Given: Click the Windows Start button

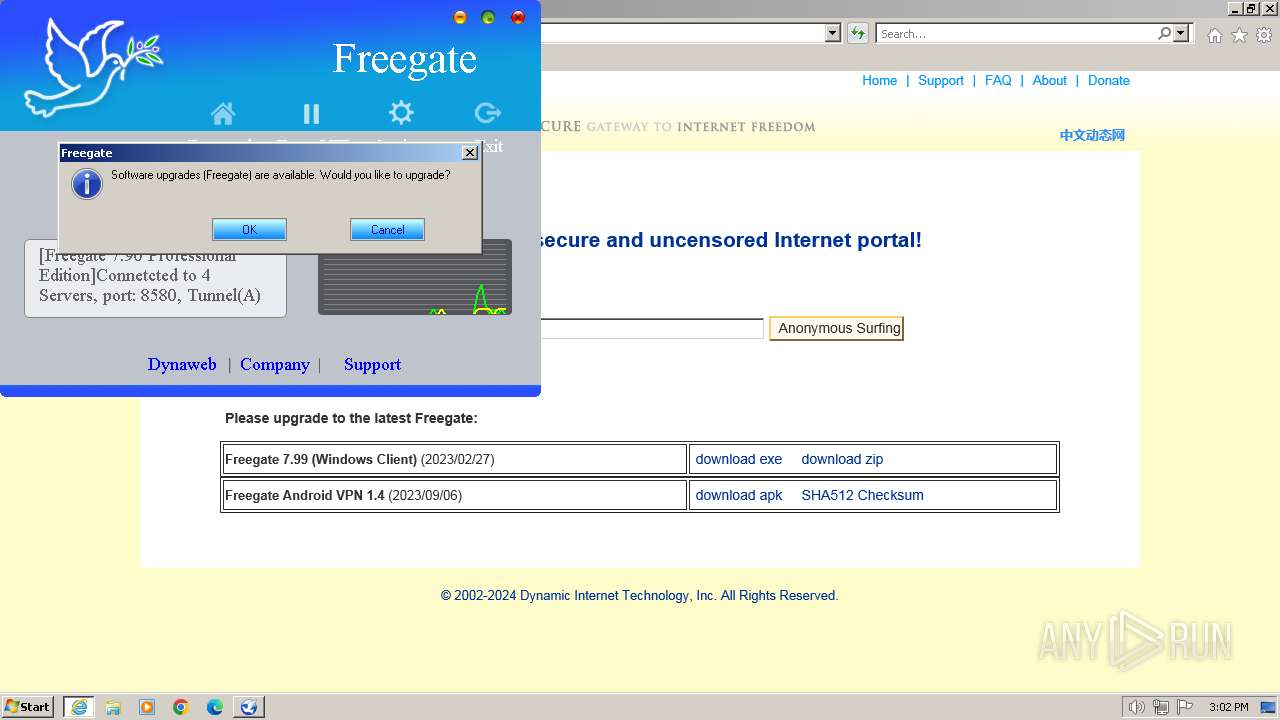Looking at the screenshot, I should point(28,707).
